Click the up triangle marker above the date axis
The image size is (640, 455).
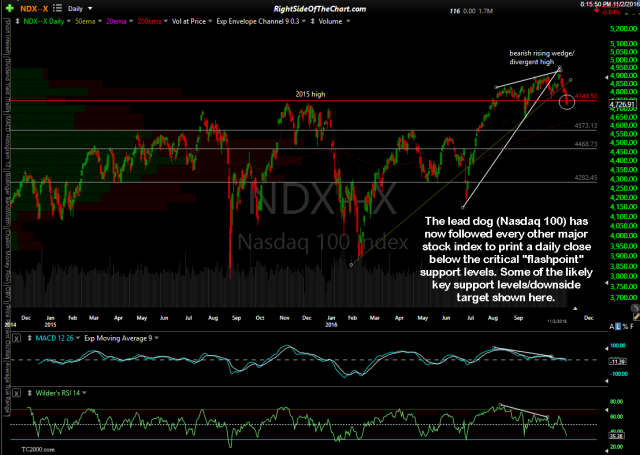click(575, 309)
